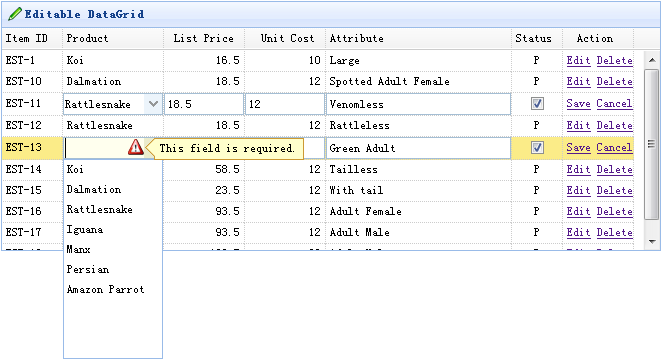Sort by the List Price column header
The height and width of the screenshot is (363, 663).
click(x=203, y=38)
